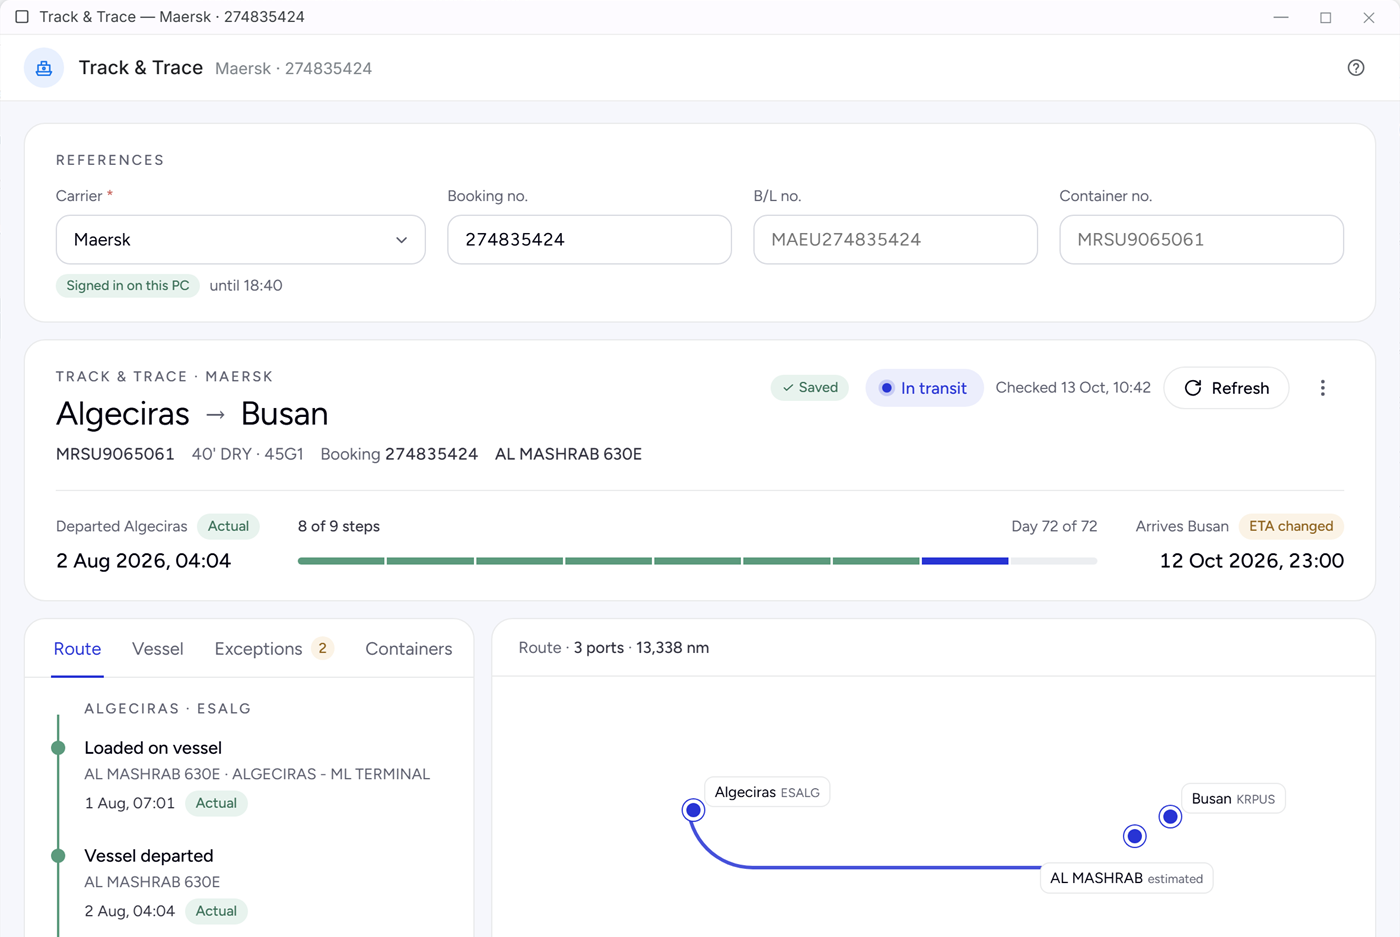Image resolution: width=1400 pixels, height=937 pixels.
Task: Click the Loaded on vessel timeline dot
Action: [x=58, y=748]
